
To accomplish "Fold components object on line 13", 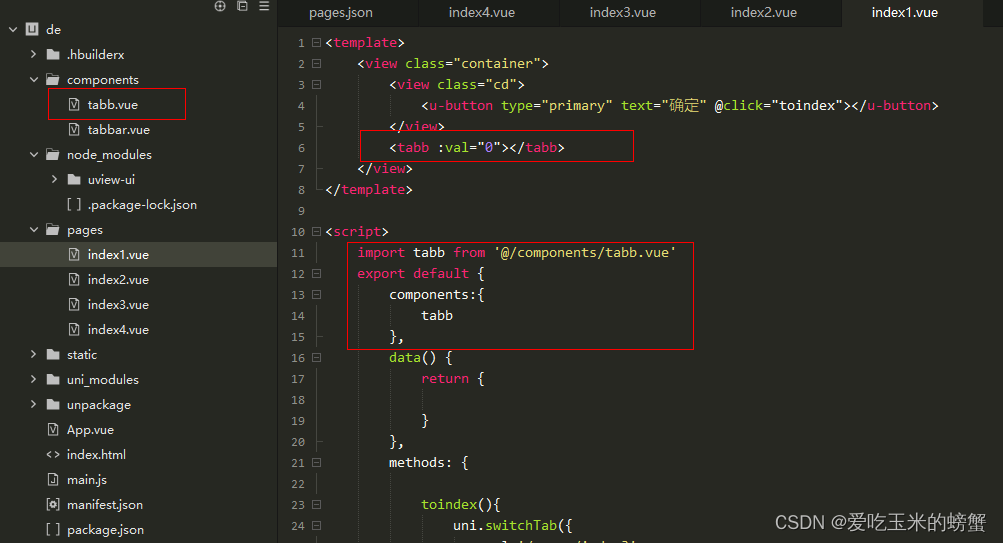I will click(316, 294).
